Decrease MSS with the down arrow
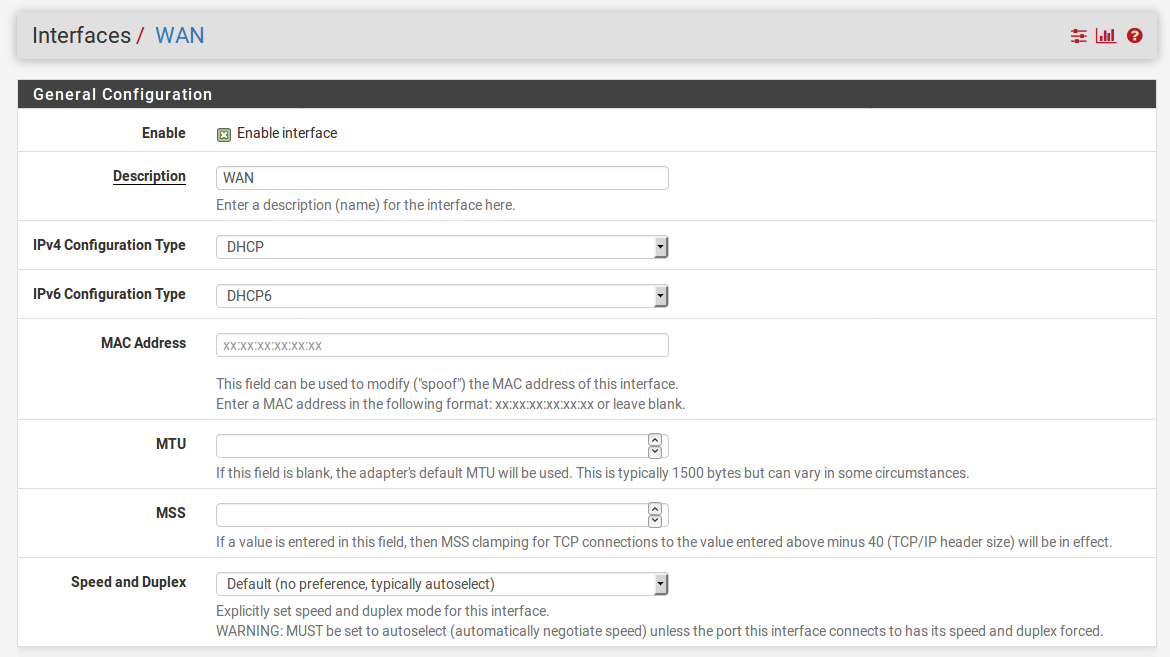 pyautogui.click(x=655, y=520)
